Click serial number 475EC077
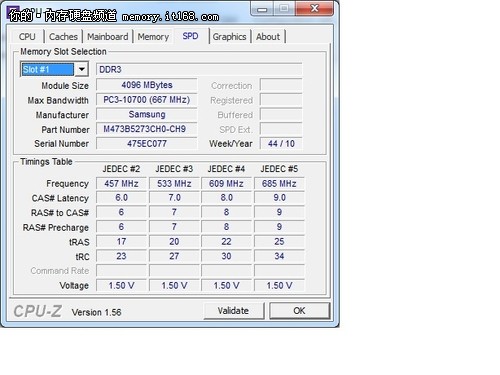 point(147,144)
